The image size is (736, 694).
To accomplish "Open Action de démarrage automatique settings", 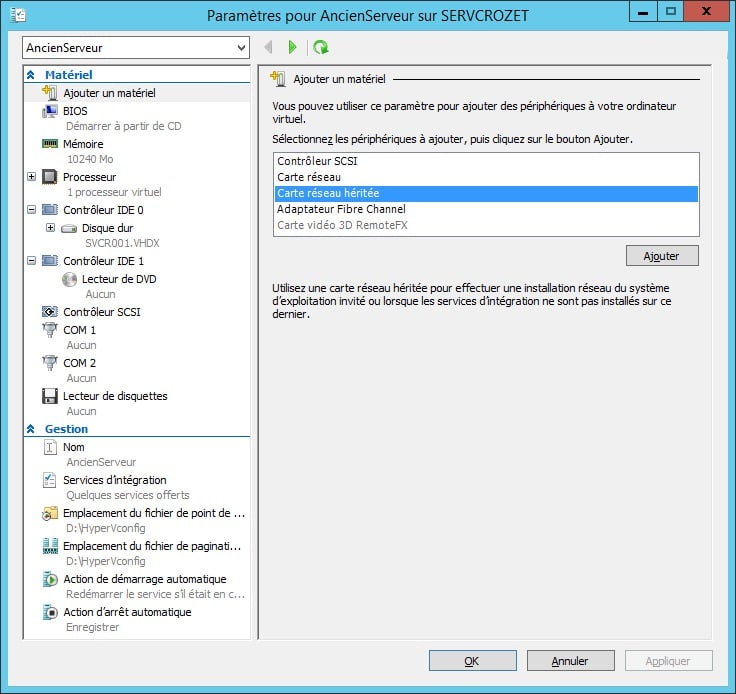I will pyautogui.click(x=145, y=579).
